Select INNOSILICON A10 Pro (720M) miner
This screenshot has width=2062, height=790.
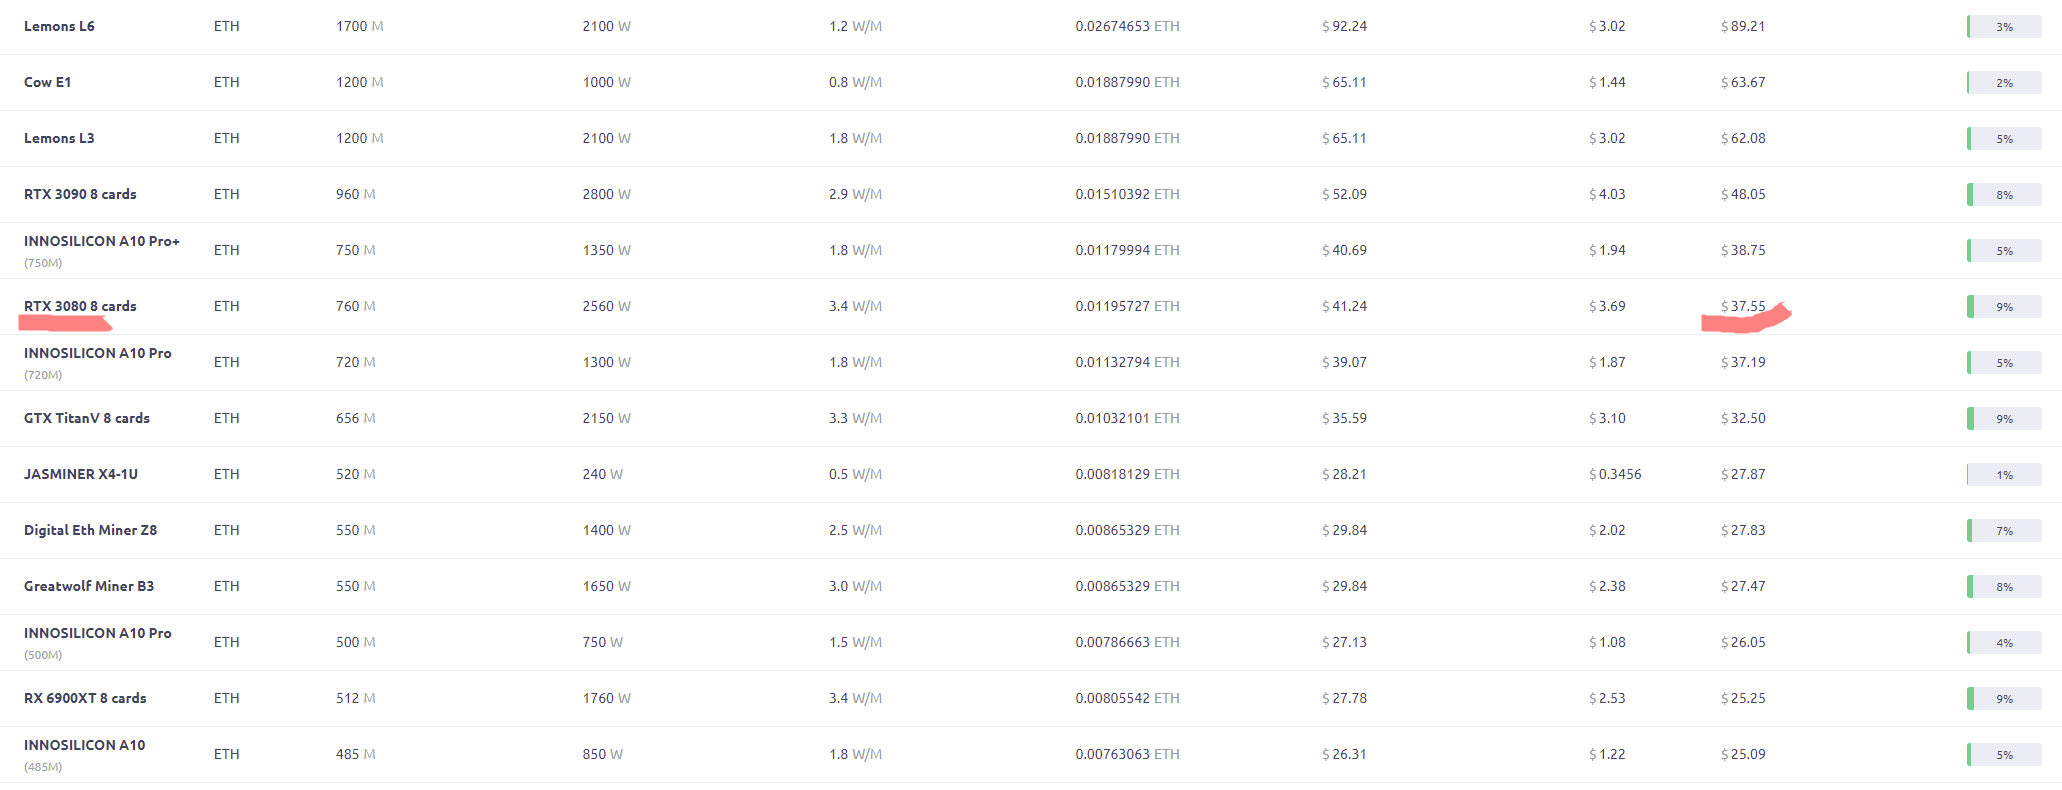pyautogui.click(x=97, y=353)
